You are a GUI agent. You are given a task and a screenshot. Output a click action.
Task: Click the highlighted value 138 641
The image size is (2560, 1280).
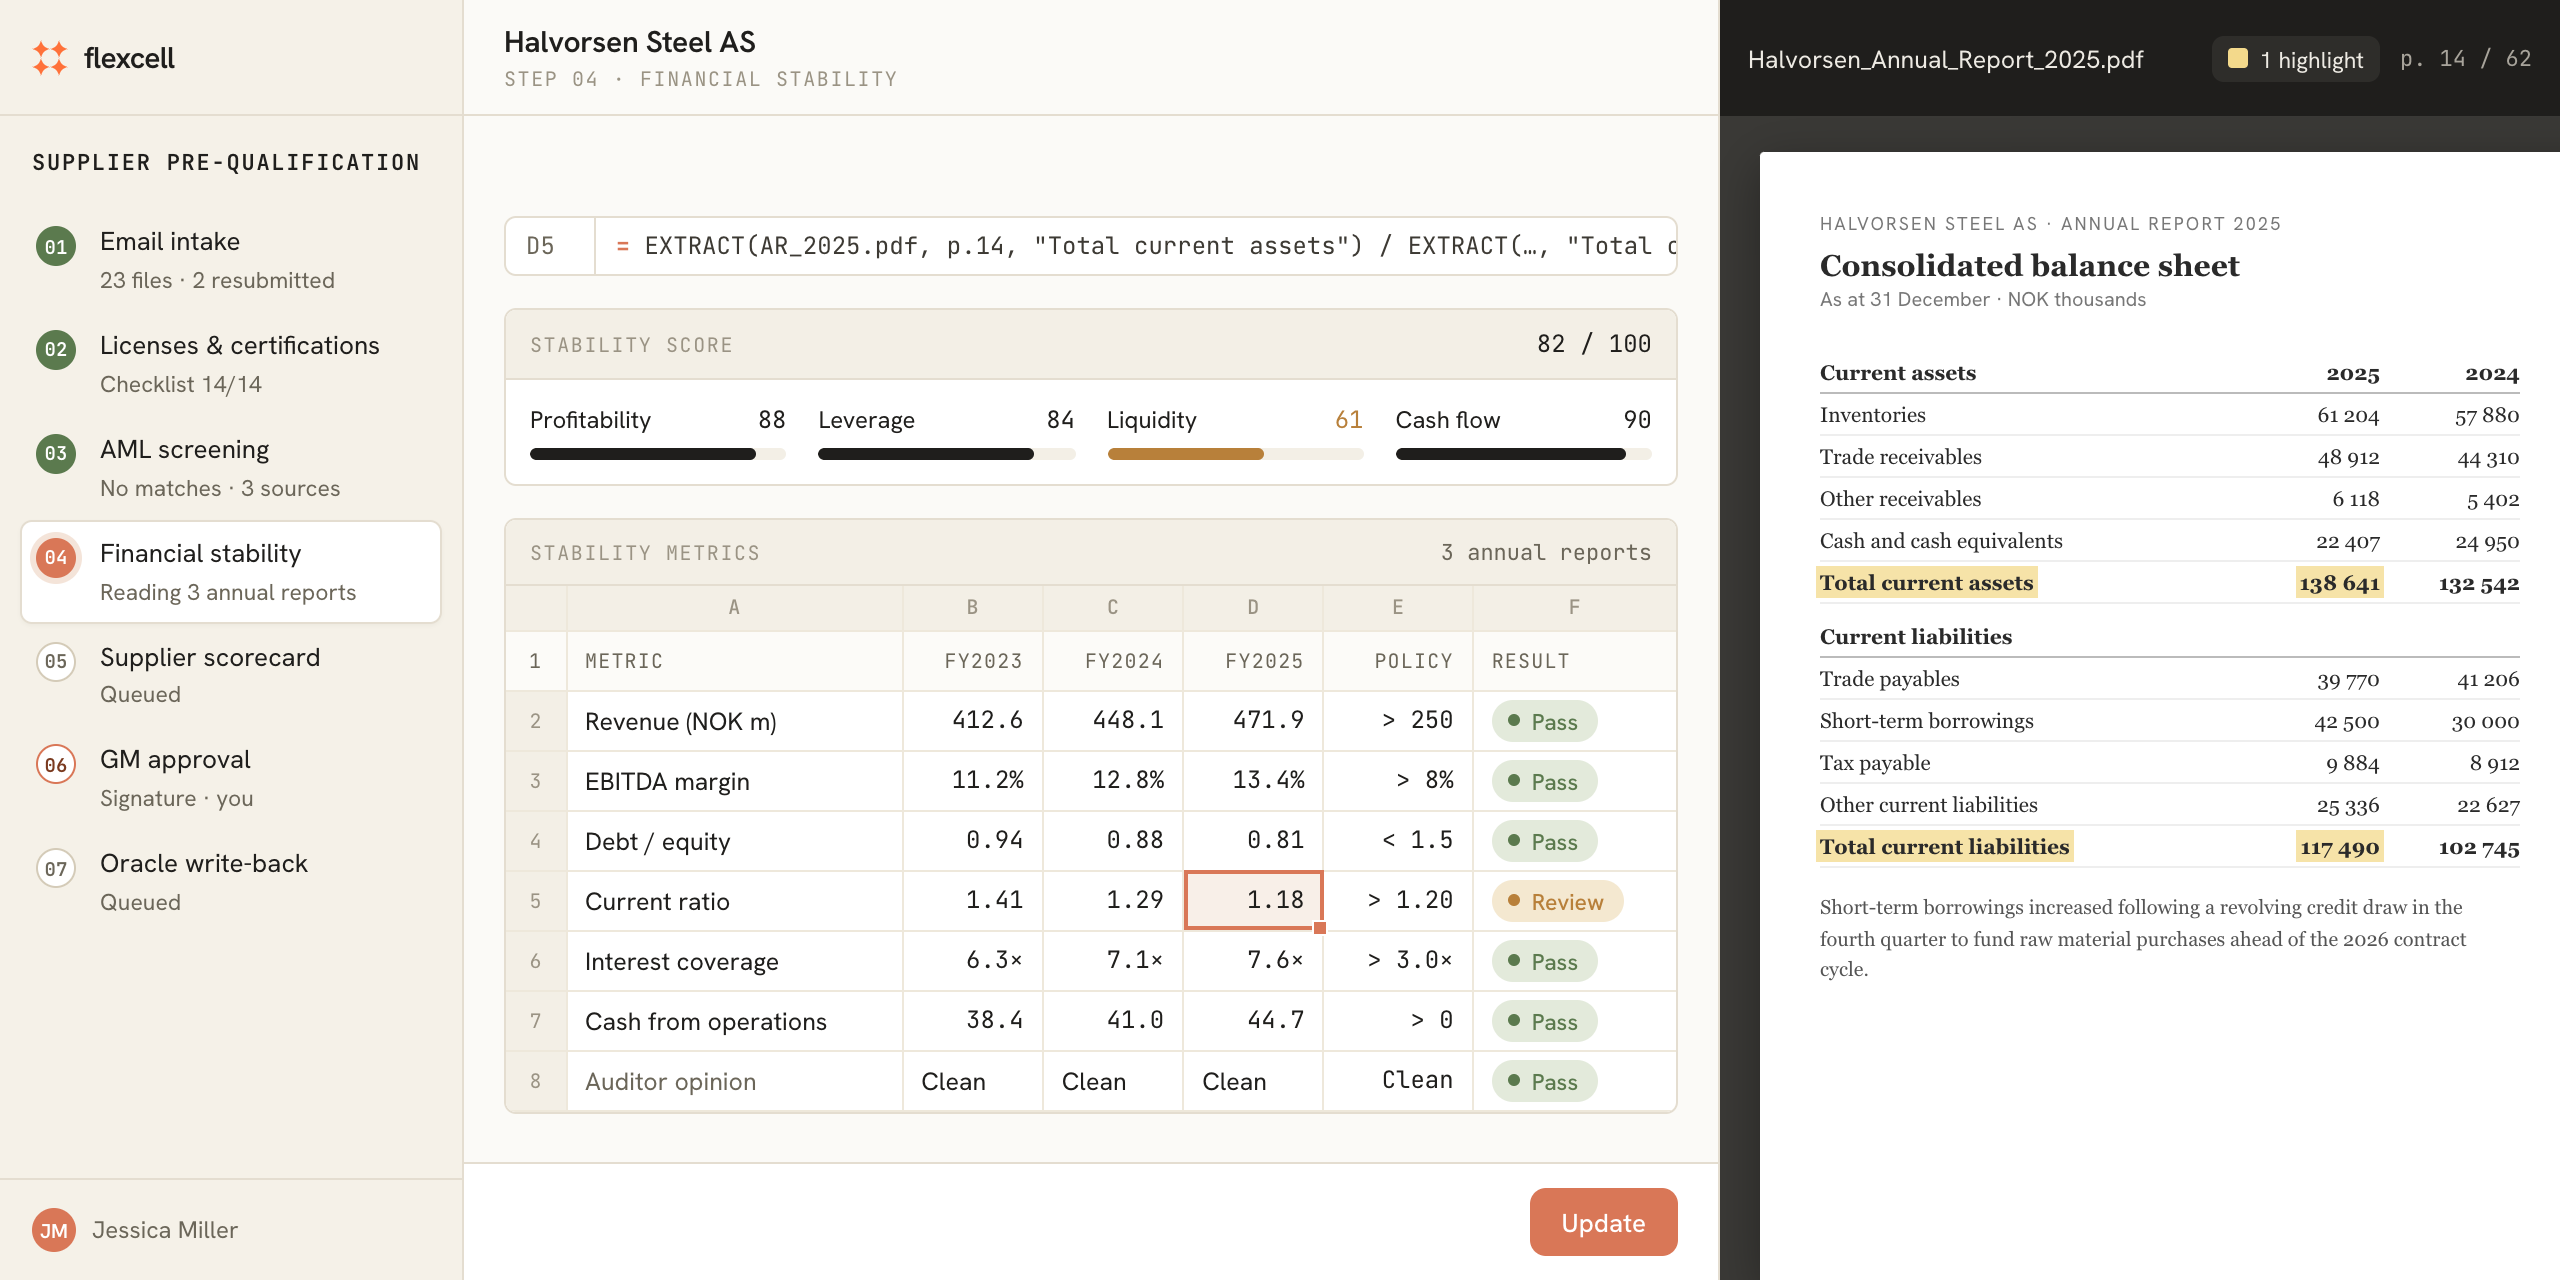click(x=2339, y=583)
